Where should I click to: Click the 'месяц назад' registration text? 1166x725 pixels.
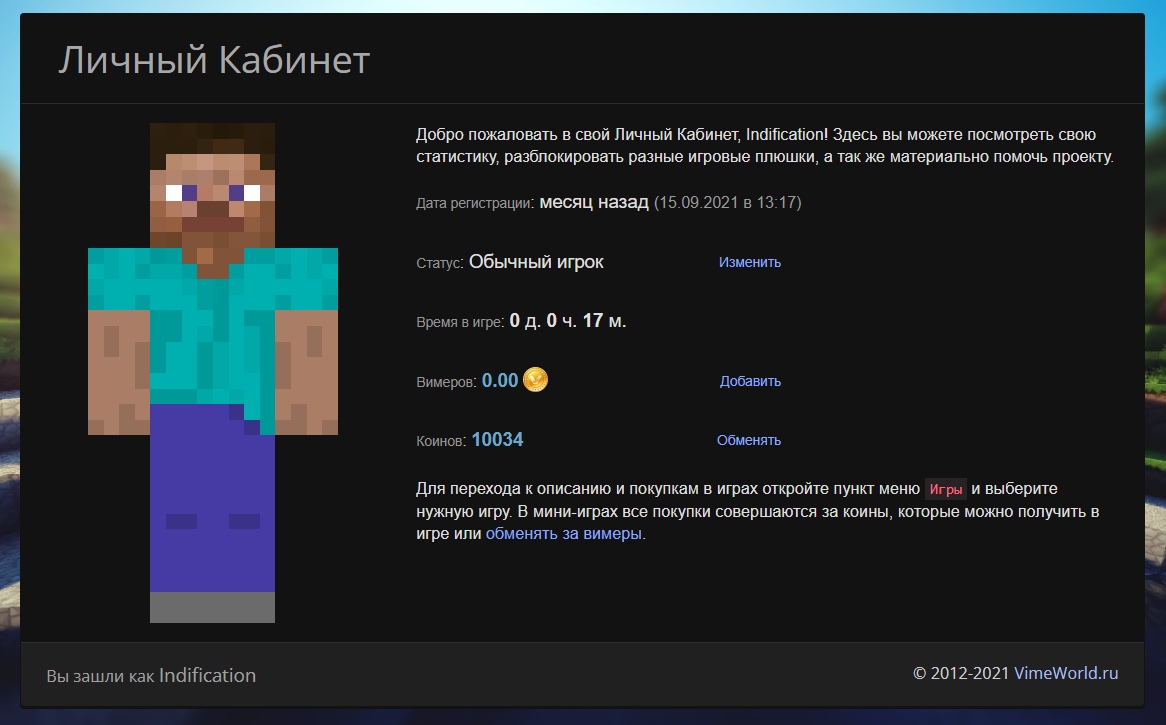[x=594, y=202]
